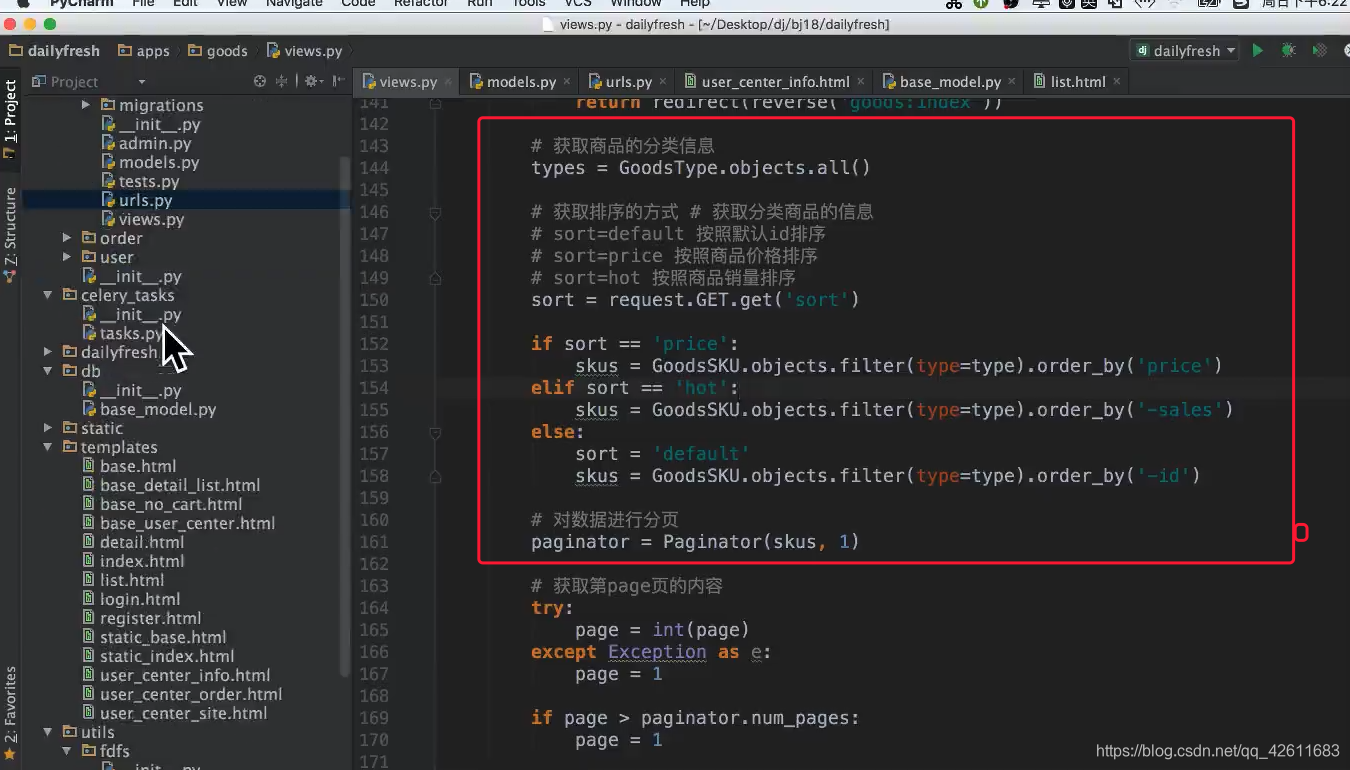Viewport: 1350px width, 770px height.
Task: Select base_no_cart.html in the tree
Action: [x=162, y=504]
